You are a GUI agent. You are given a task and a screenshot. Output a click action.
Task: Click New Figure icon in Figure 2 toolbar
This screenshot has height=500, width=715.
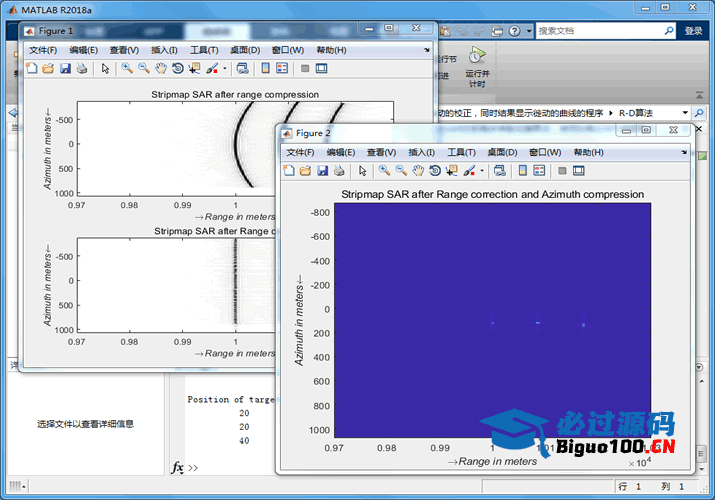click(289, 171)
